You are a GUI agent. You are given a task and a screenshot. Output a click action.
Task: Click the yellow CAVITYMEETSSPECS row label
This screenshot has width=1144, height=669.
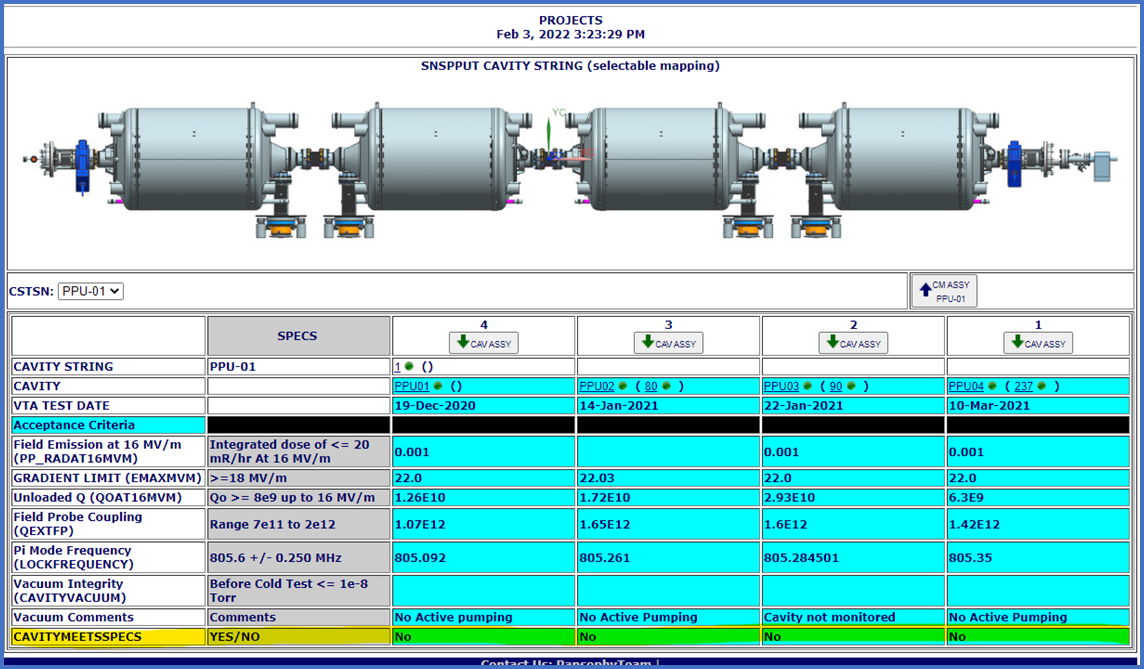pyautogui.click(x=107, y=636)
